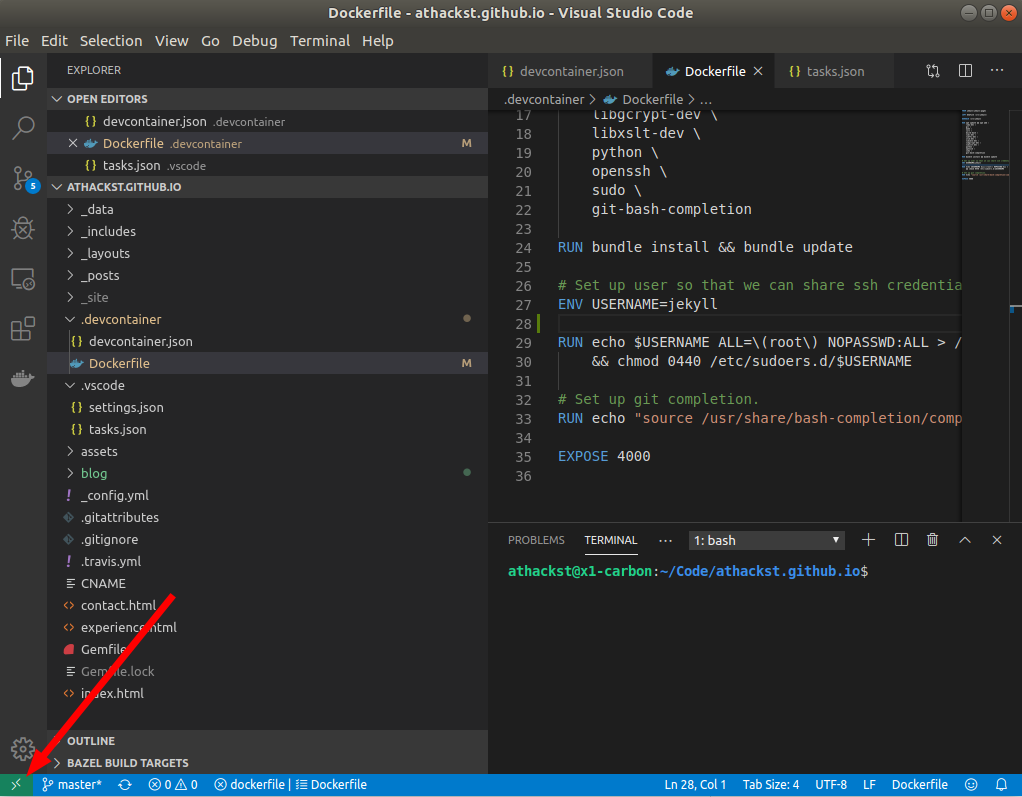The image size is (1022, 797).
Task: Click the synchronize changes icon in the status bar
Action: [125, 785]
